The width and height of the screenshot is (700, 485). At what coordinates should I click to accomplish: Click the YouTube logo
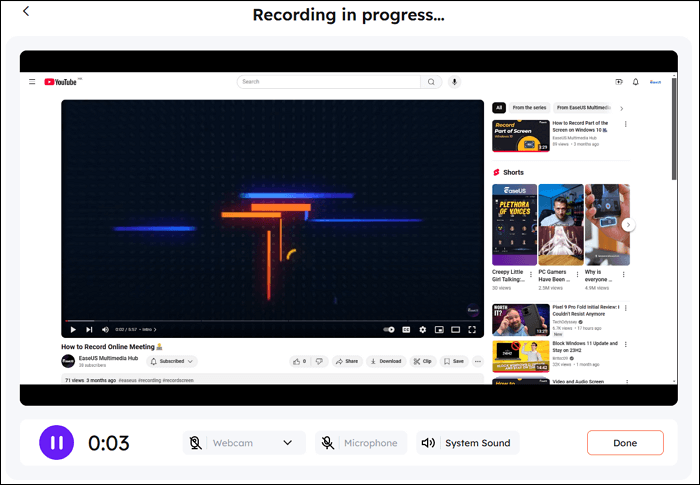click(63, 82)
